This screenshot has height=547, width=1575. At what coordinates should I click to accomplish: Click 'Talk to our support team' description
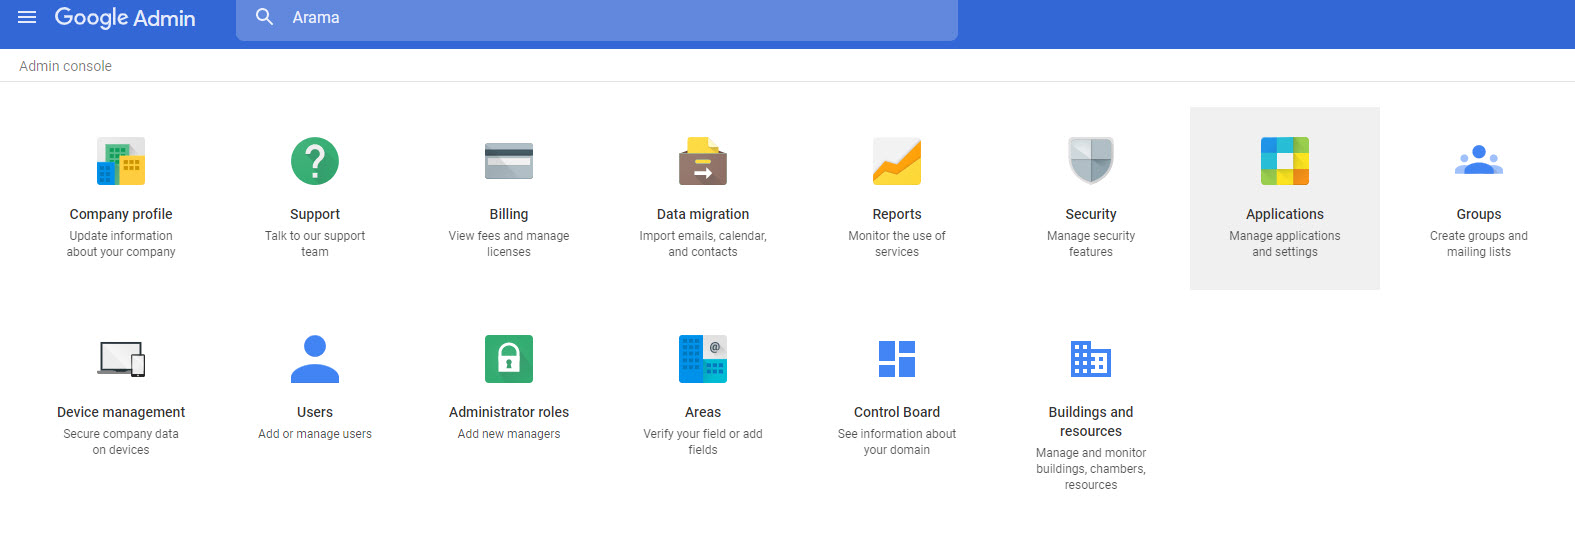click(x=315, y=244)
